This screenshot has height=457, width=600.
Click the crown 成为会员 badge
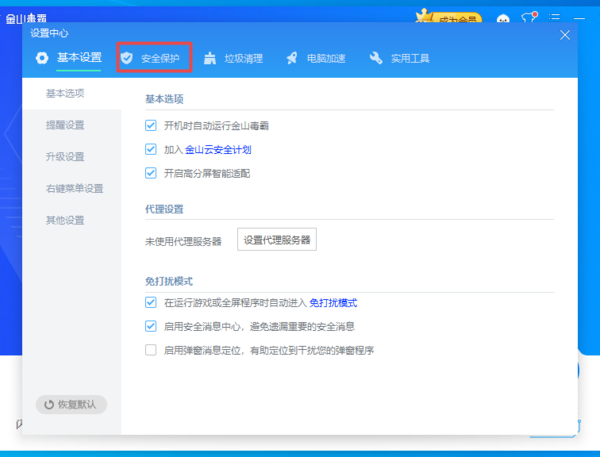(450, 17)
